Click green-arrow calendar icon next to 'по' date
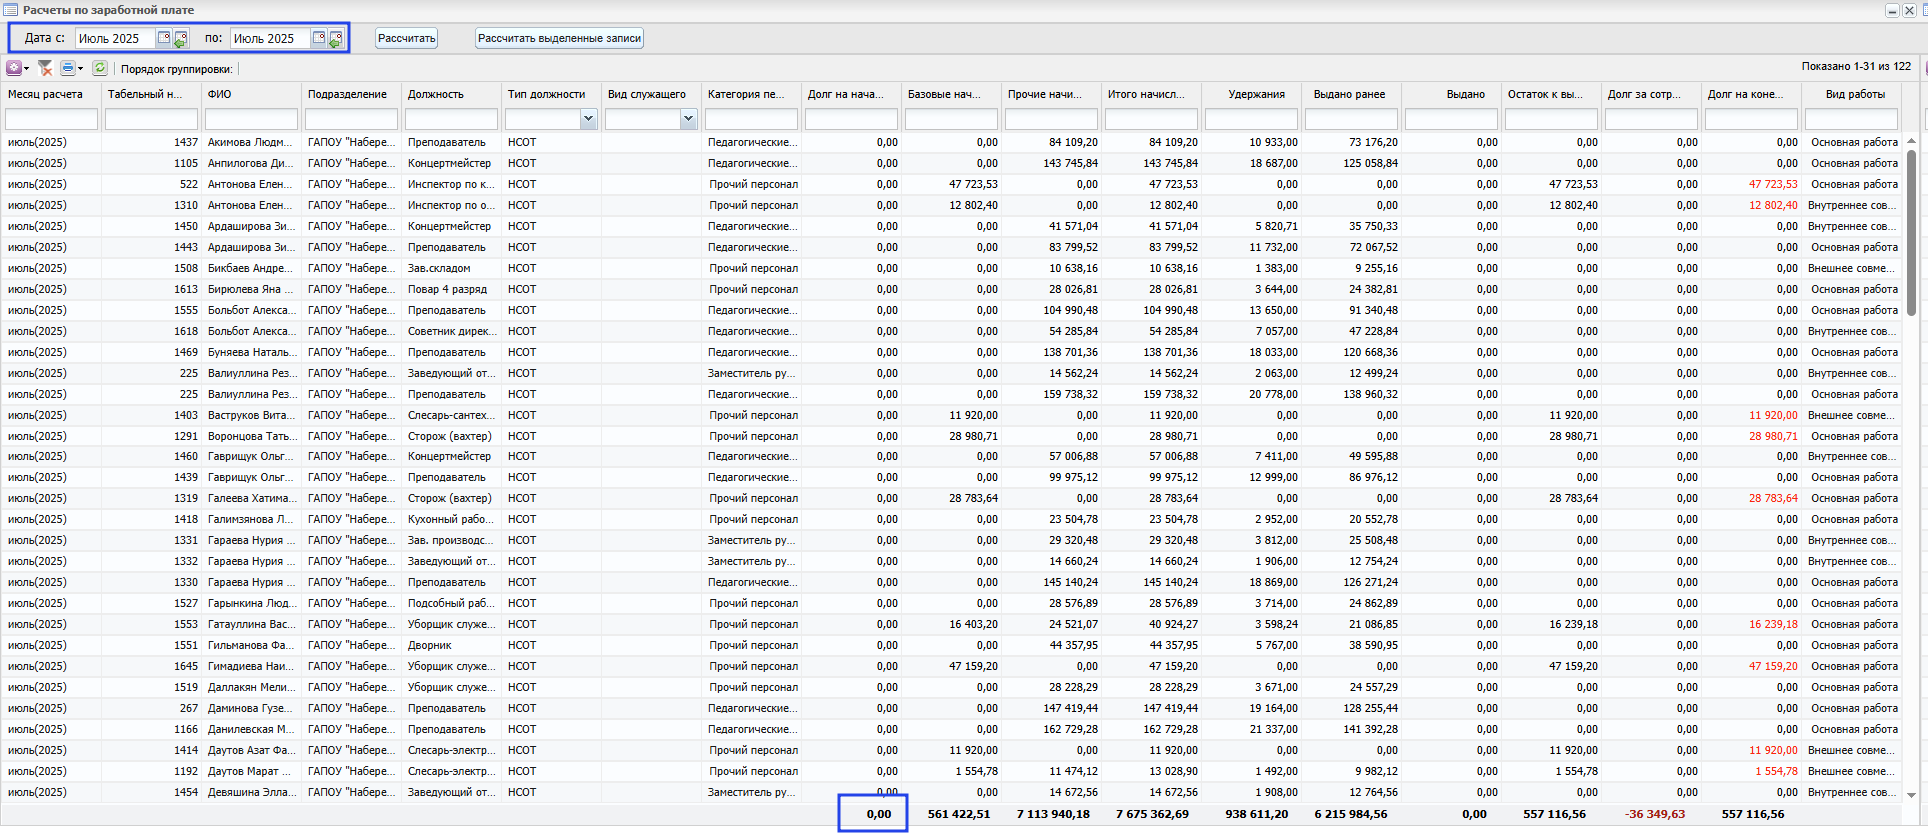This screenshot has height=833, width=1928. 336,39
